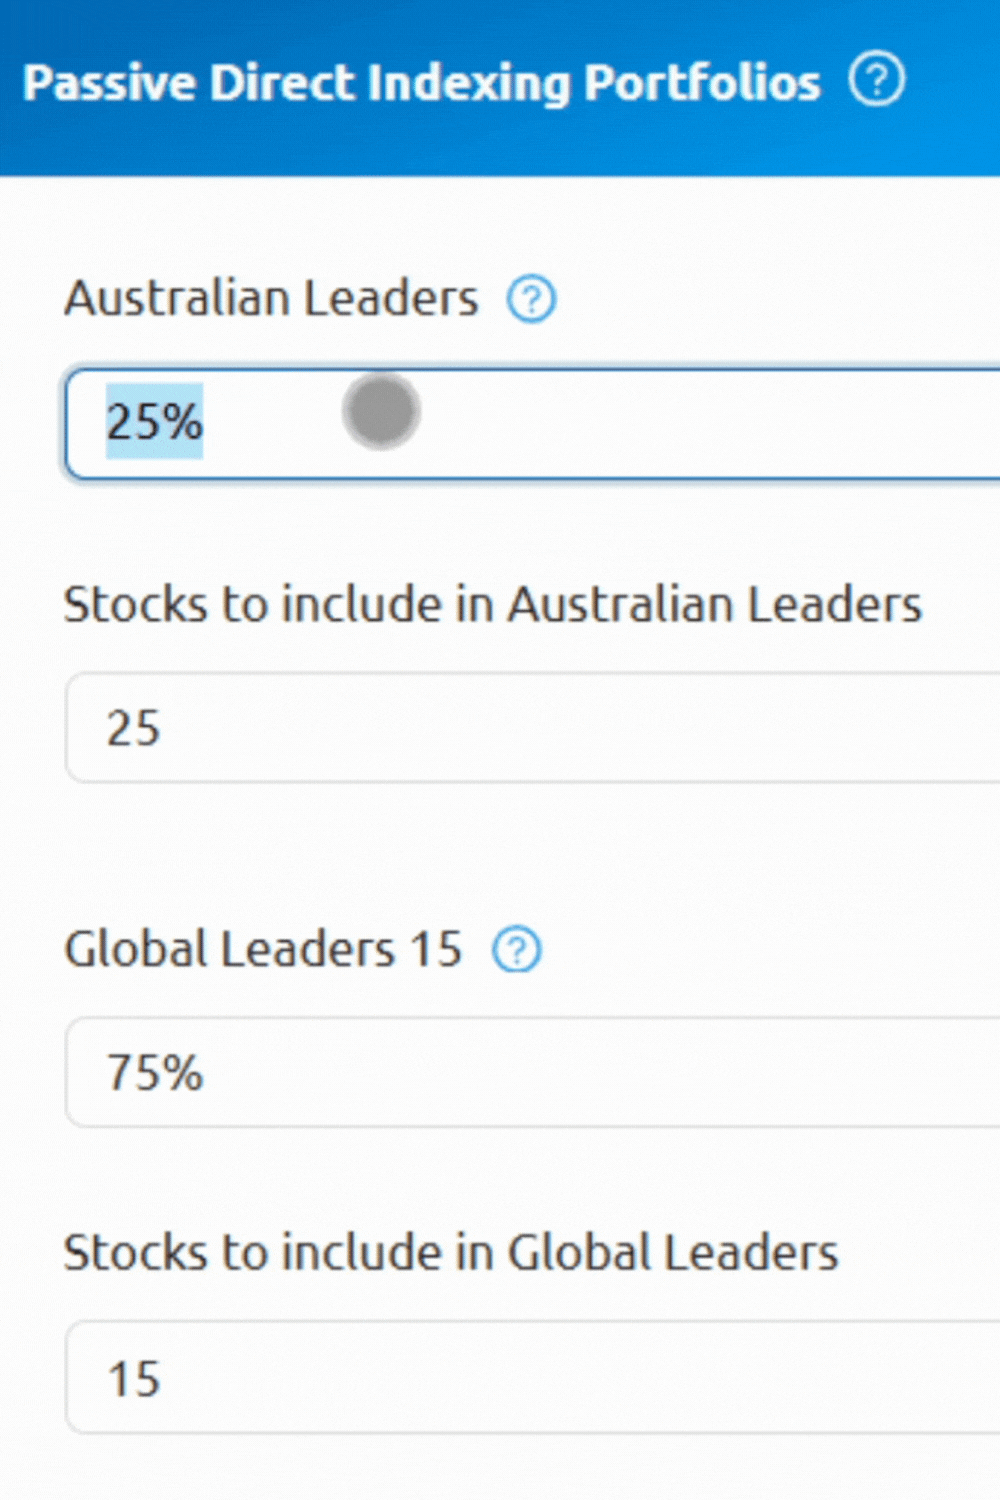The height and width of the screenshot is (1500, 1000).
Task: Click the 75% value under Global Leaders 15
Action: (x=155, y=1073)
